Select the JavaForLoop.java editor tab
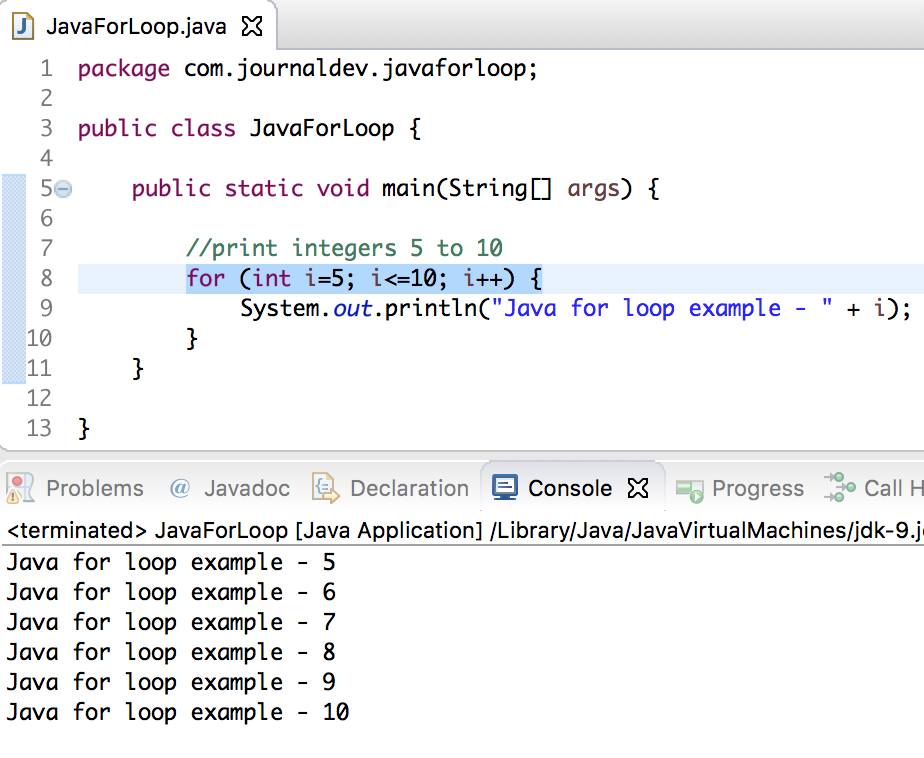Image resolution: width=924 pixels, height=758 pixels. coord(136,27)
